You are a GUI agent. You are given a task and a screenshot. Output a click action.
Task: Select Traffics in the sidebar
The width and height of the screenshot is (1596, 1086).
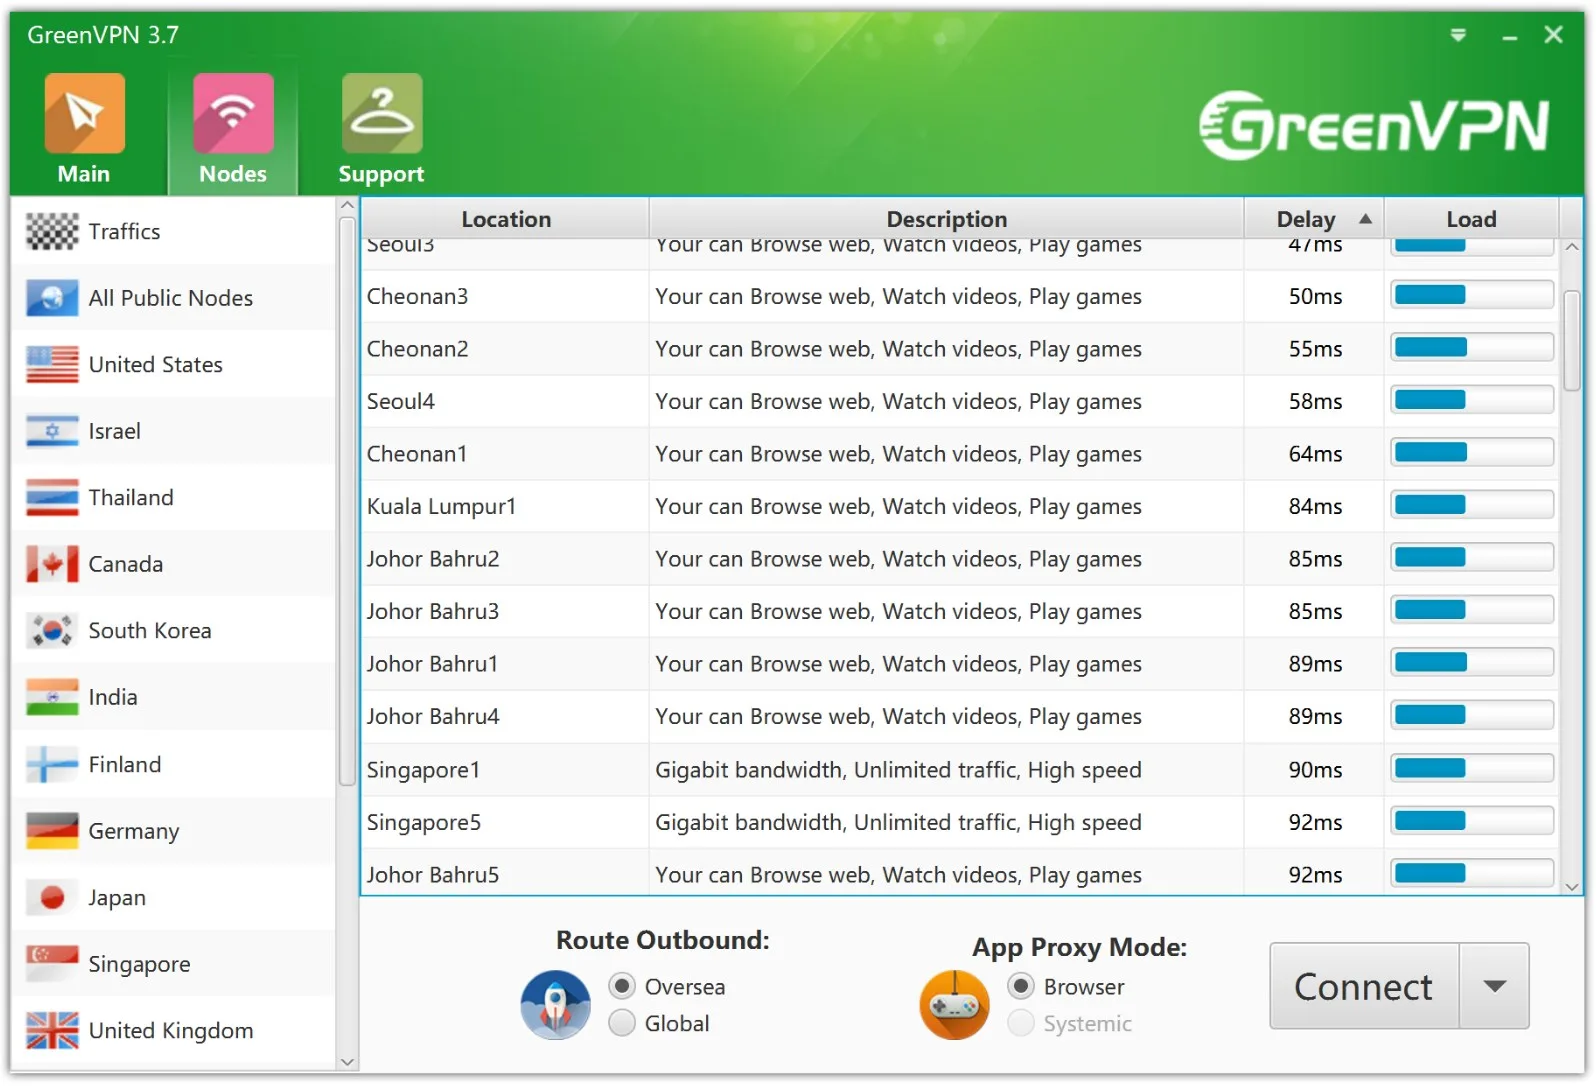coord(174,231)
